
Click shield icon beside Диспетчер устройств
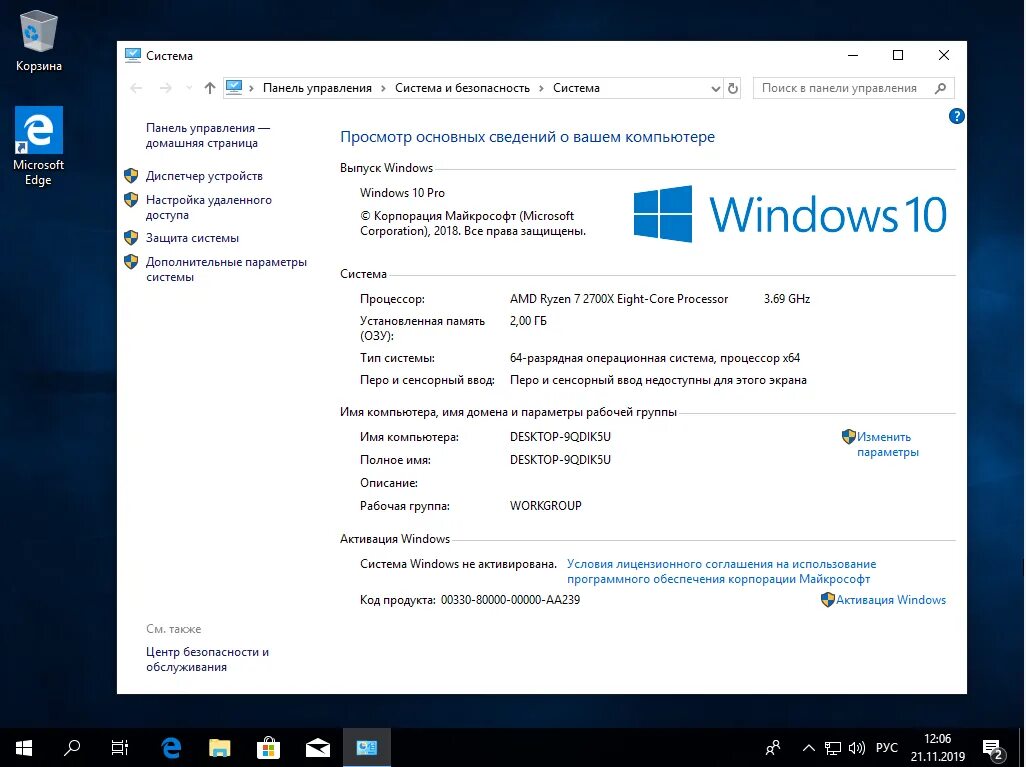131,175
